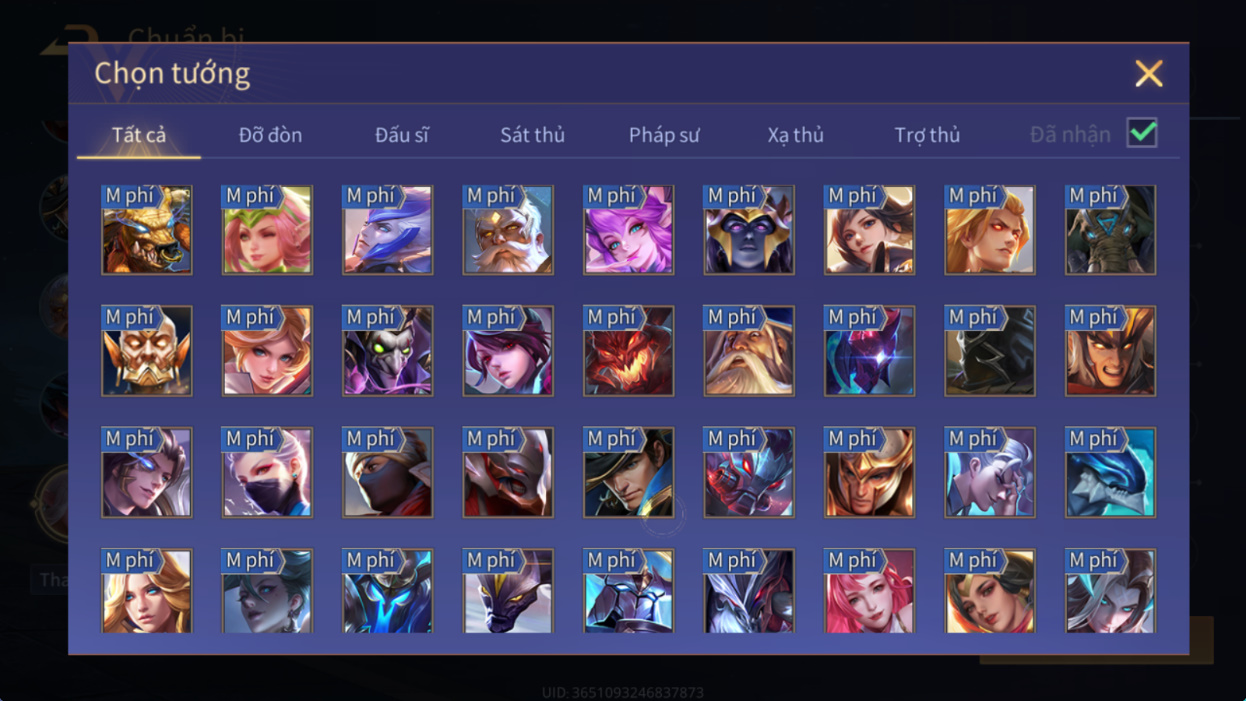Select the cowboy hat gunslinger hero
Screen dimensions: 1246x701
(629, 472)
